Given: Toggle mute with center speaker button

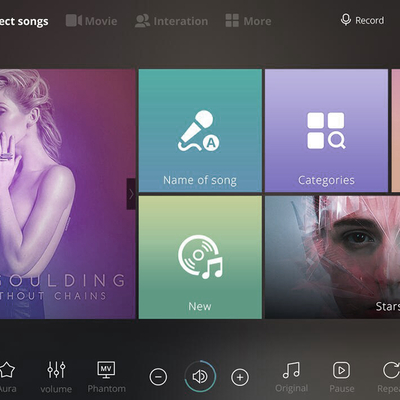Looking at the screenshot, I should point(200,377).
